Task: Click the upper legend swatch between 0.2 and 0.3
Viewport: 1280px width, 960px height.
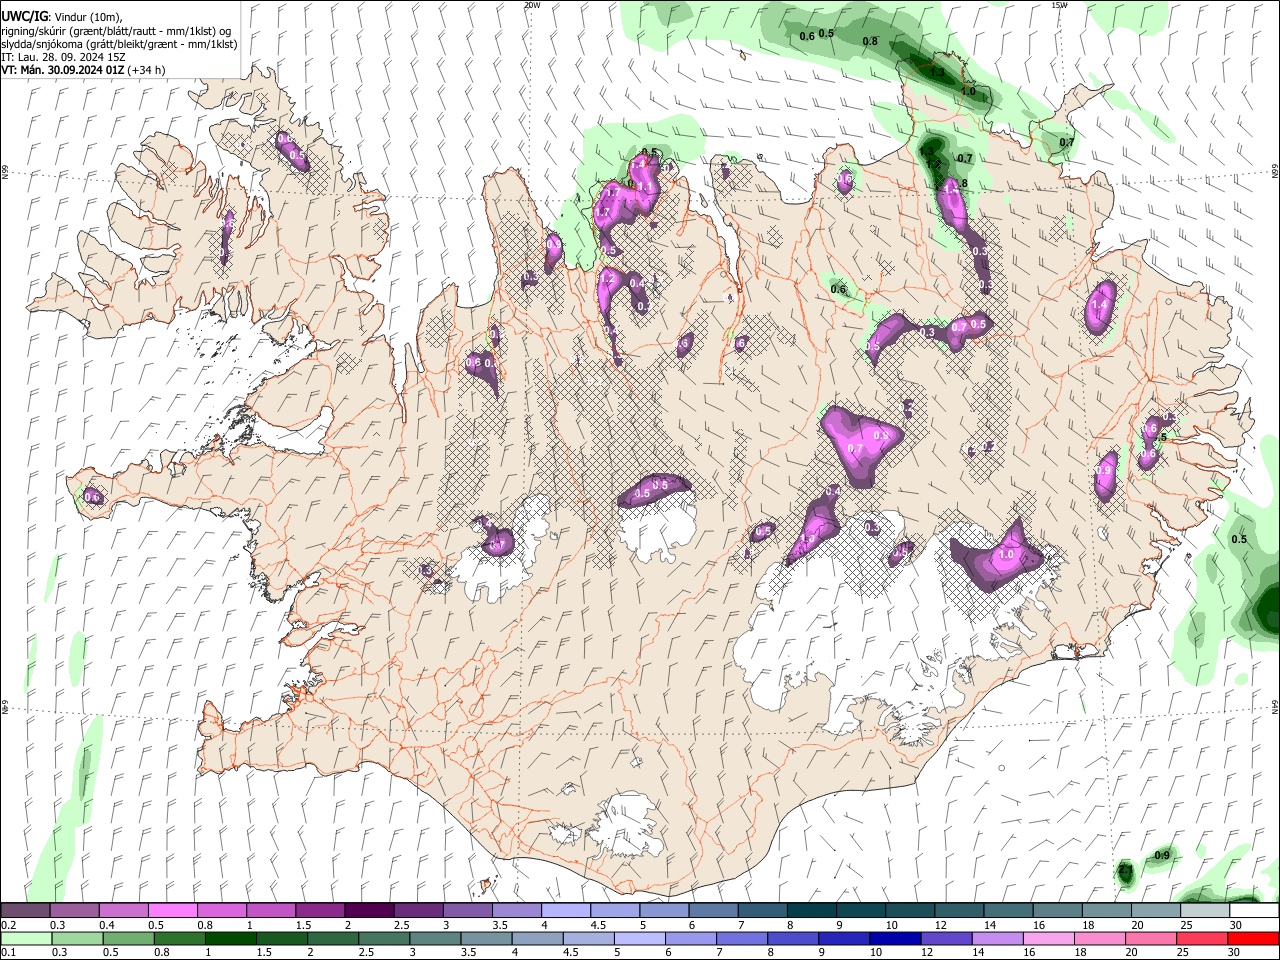Action: pyautogui.click(x=25, y=911)
